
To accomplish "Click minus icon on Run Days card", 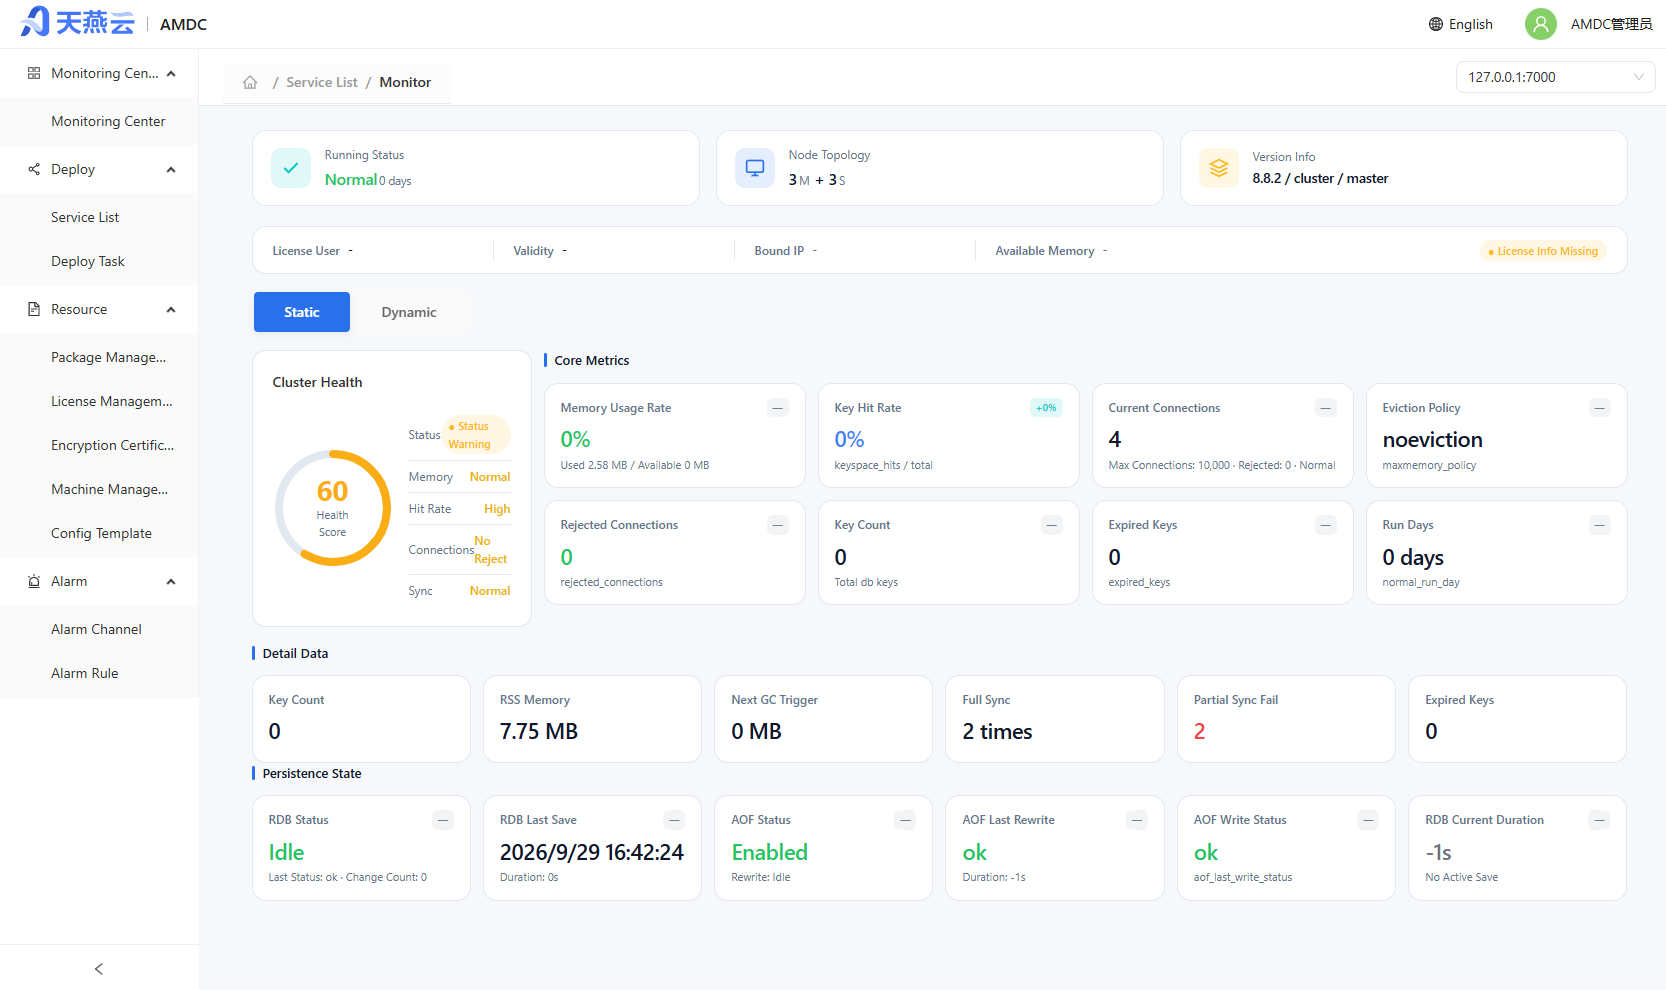I will pyautogui.click(x=1600, y=525).
